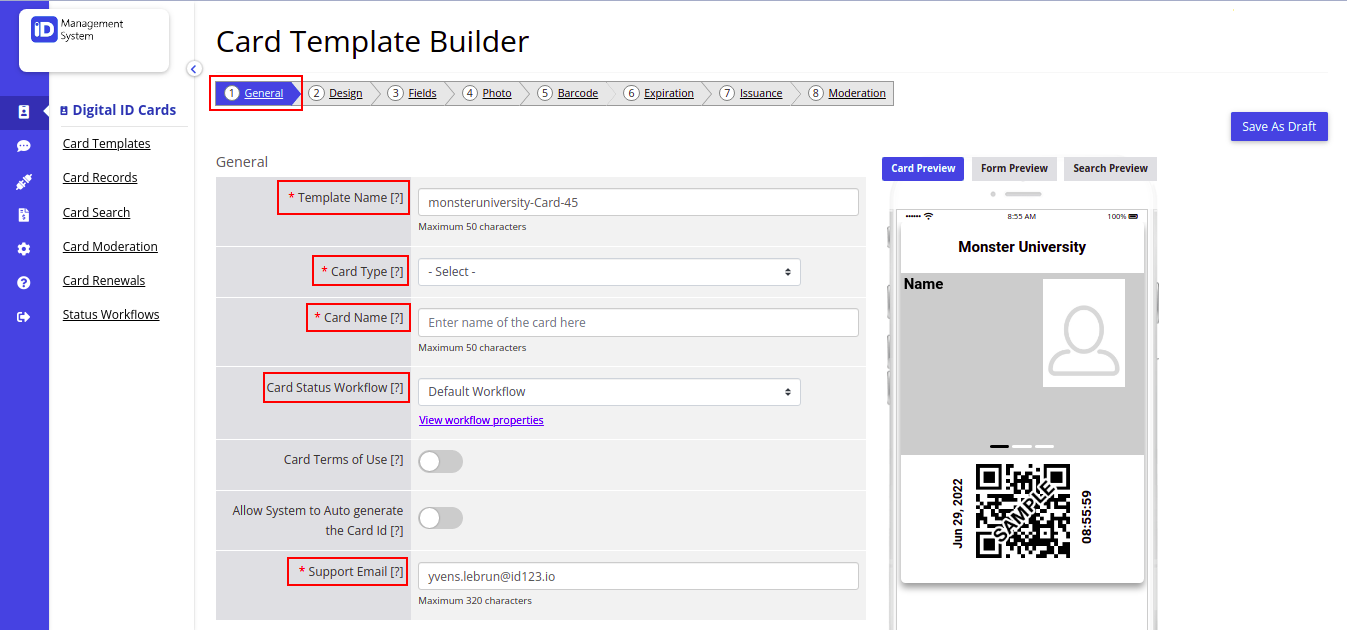Click the Card Name input field

(637, 322)
